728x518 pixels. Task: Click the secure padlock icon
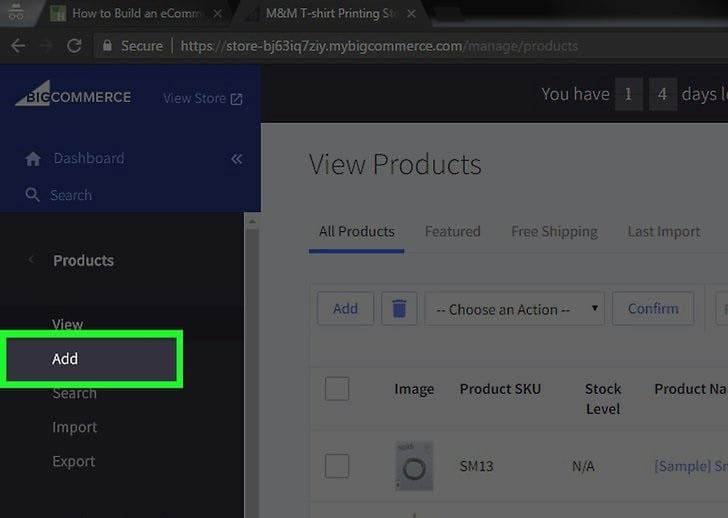[x=107, y=45]
